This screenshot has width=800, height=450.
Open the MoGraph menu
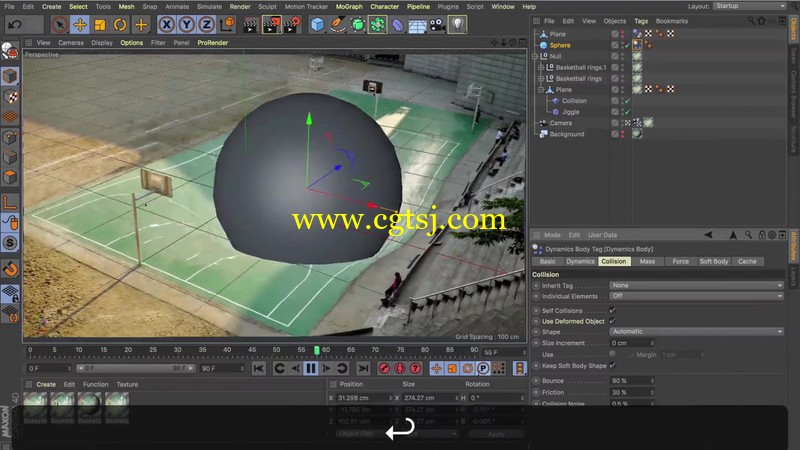(349, 7)
